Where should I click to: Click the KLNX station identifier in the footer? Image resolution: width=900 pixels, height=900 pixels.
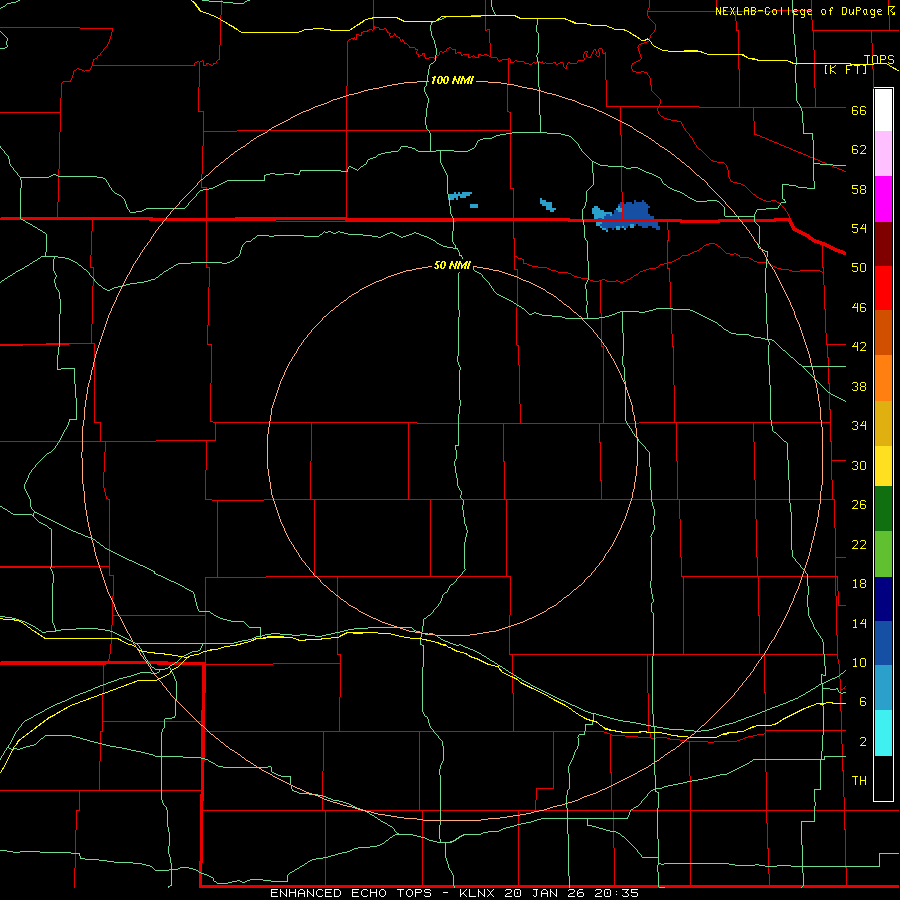[x=479, y=893]
